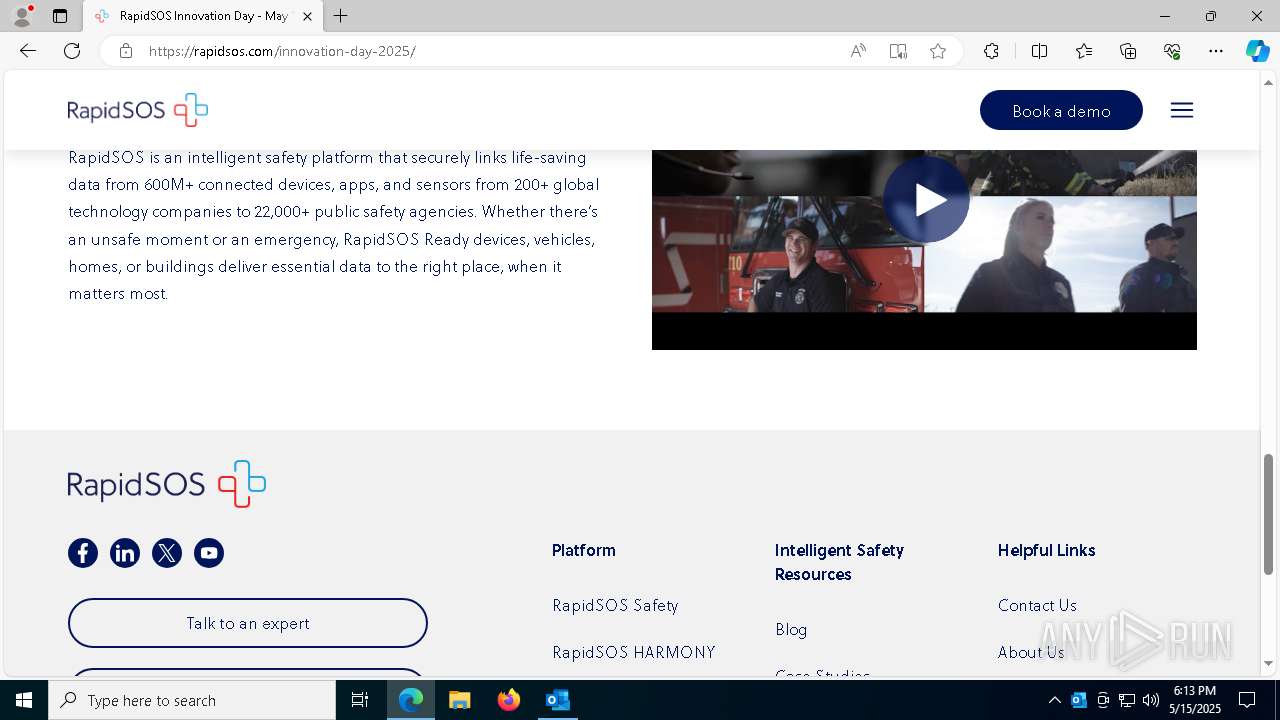This screenshot has height=720, width=1280.
Task: Click the vertical page scrollbar
Action: 1269,514
